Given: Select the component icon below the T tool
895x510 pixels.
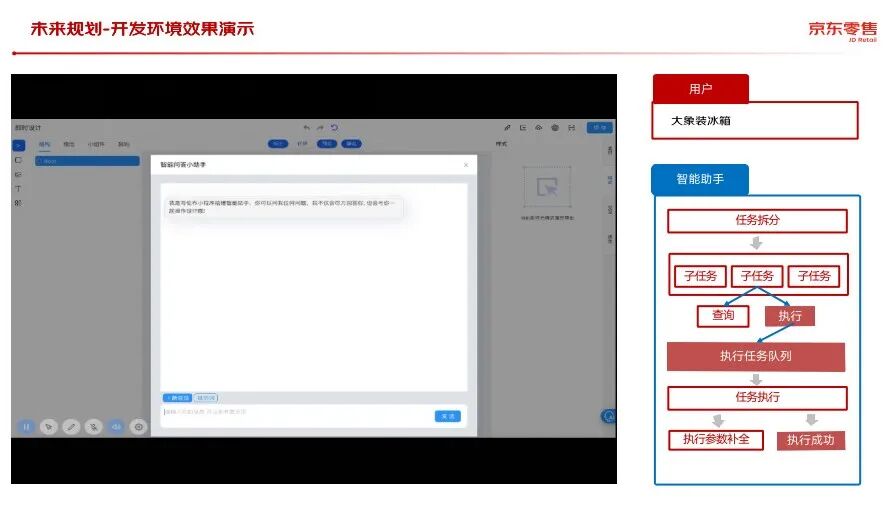Looking at the screenshot, I should click(18, 203).
